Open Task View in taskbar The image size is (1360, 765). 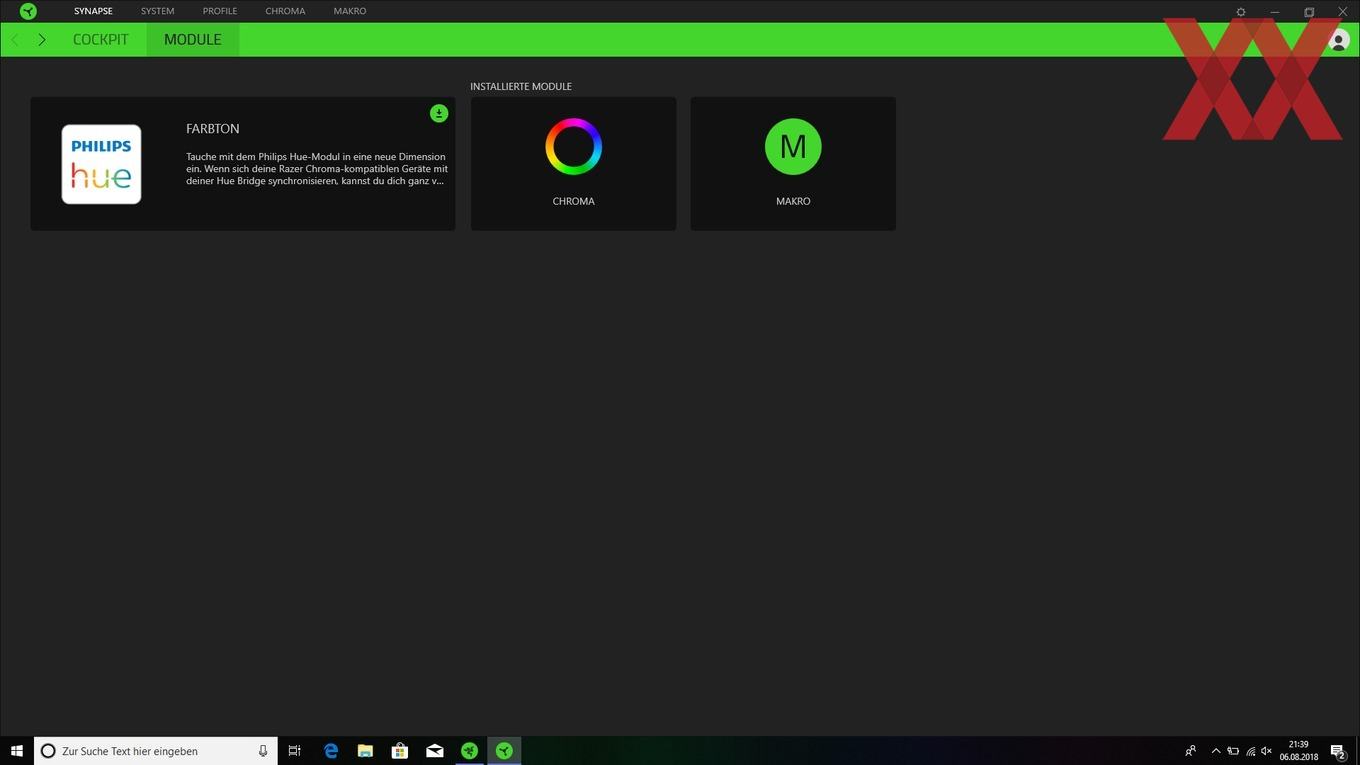pyautogui.click(x=294, y=751)
